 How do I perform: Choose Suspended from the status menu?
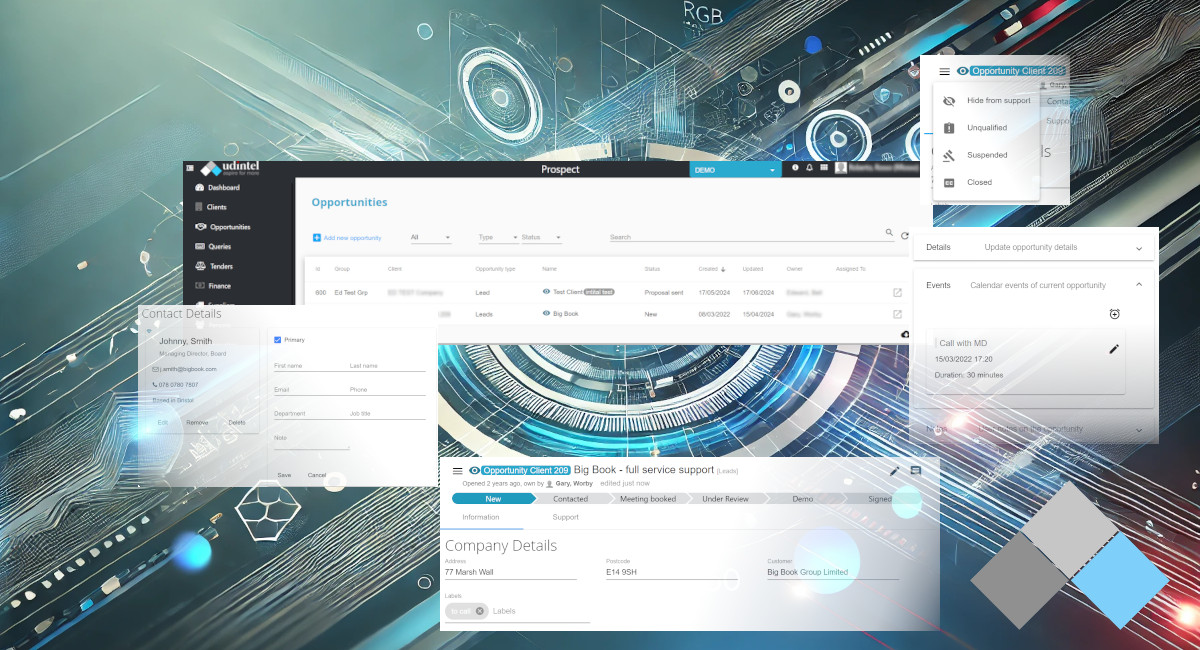[986, 155]
